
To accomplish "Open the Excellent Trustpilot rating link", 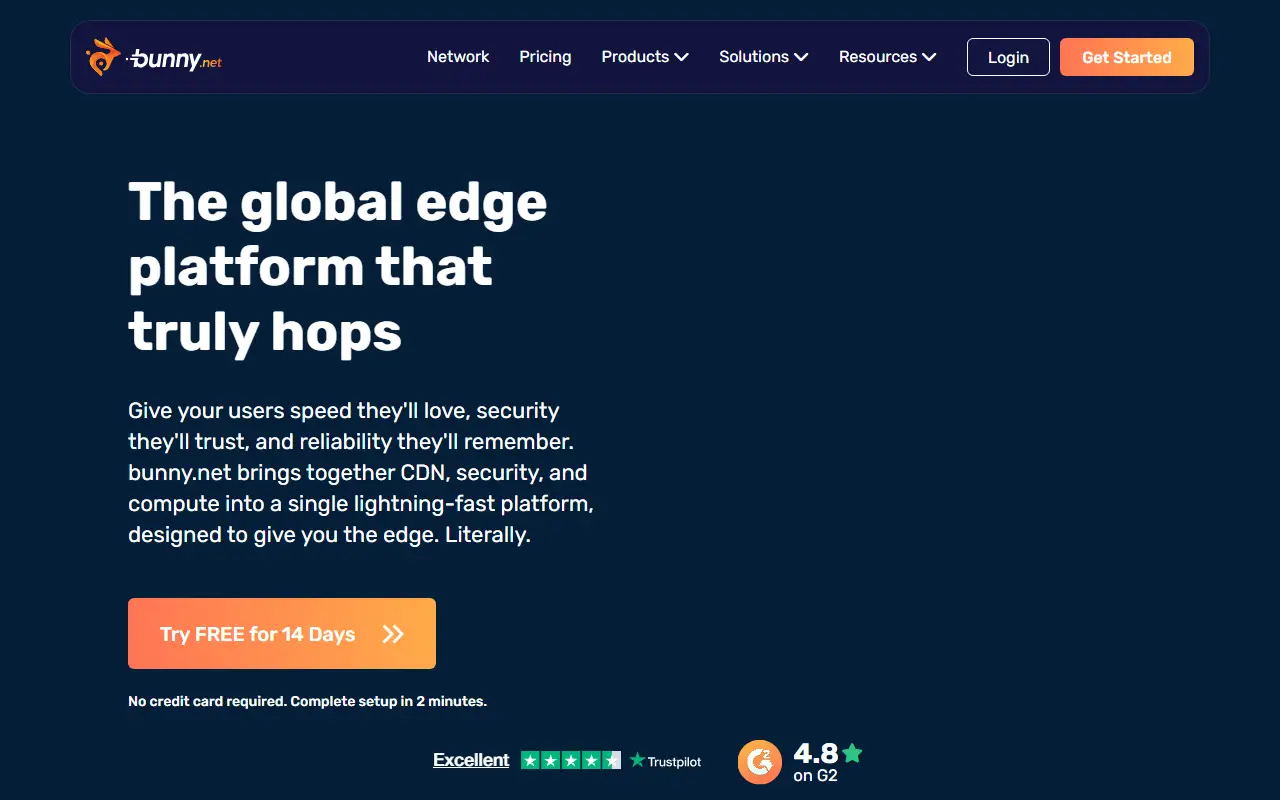I will tap(471, 760).
